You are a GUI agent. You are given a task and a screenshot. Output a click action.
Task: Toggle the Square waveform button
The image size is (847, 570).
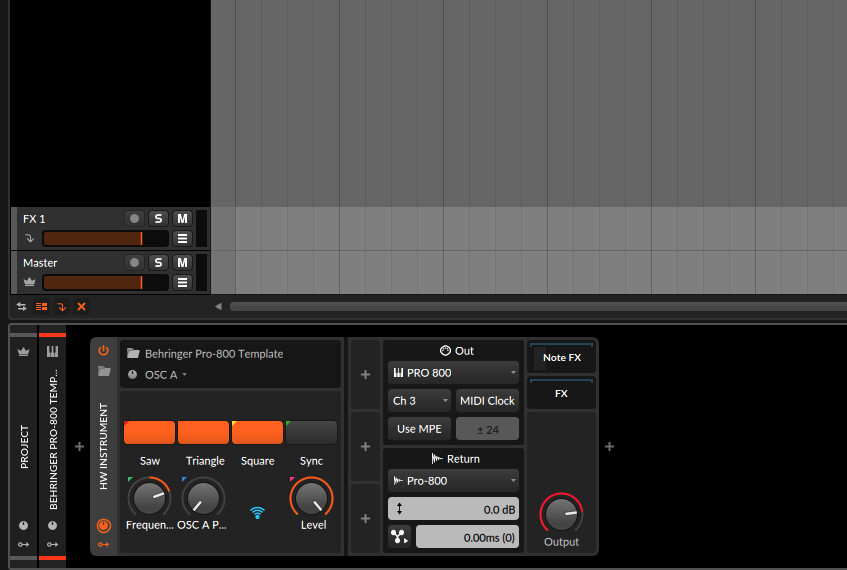[x=257, y=432]
